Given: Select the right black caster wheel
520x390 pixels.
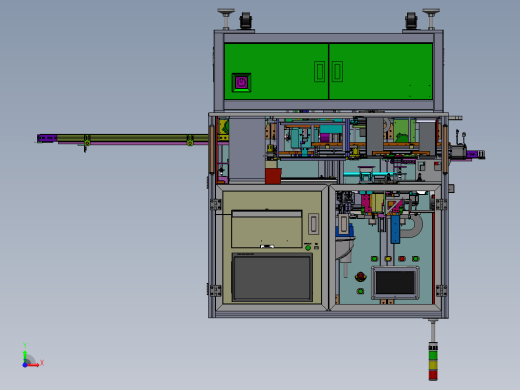Looking at the screenshot, I should tap(411, 21).
